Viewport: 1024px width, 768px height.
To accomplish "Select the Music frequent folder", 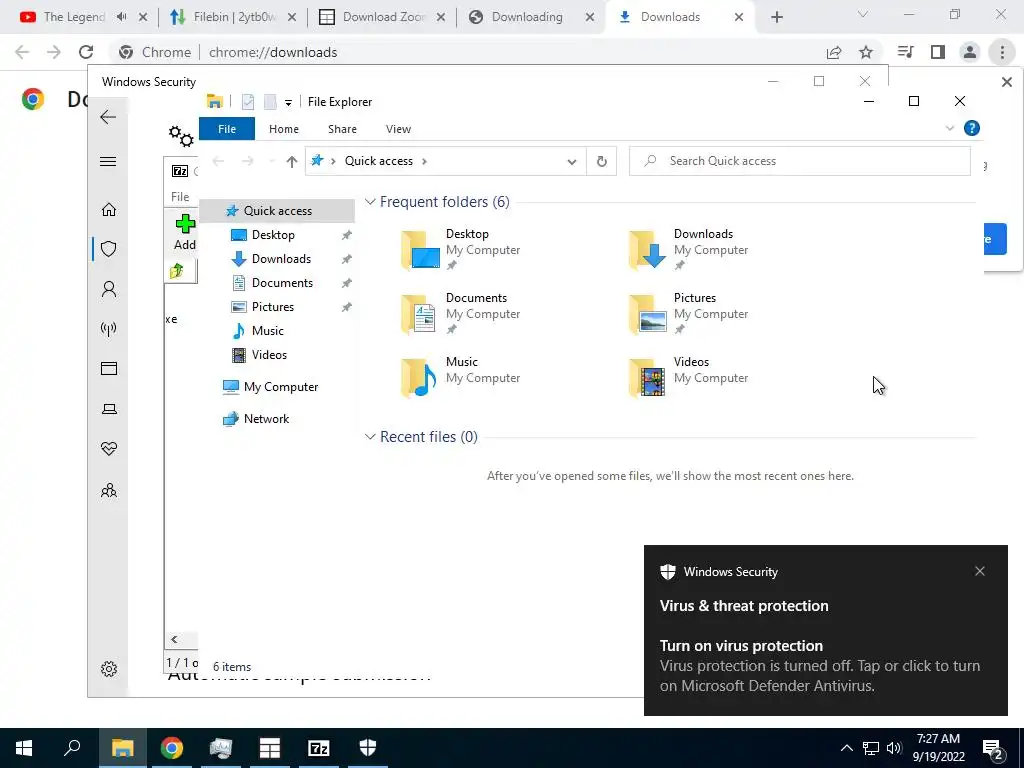I will point(461,377).
